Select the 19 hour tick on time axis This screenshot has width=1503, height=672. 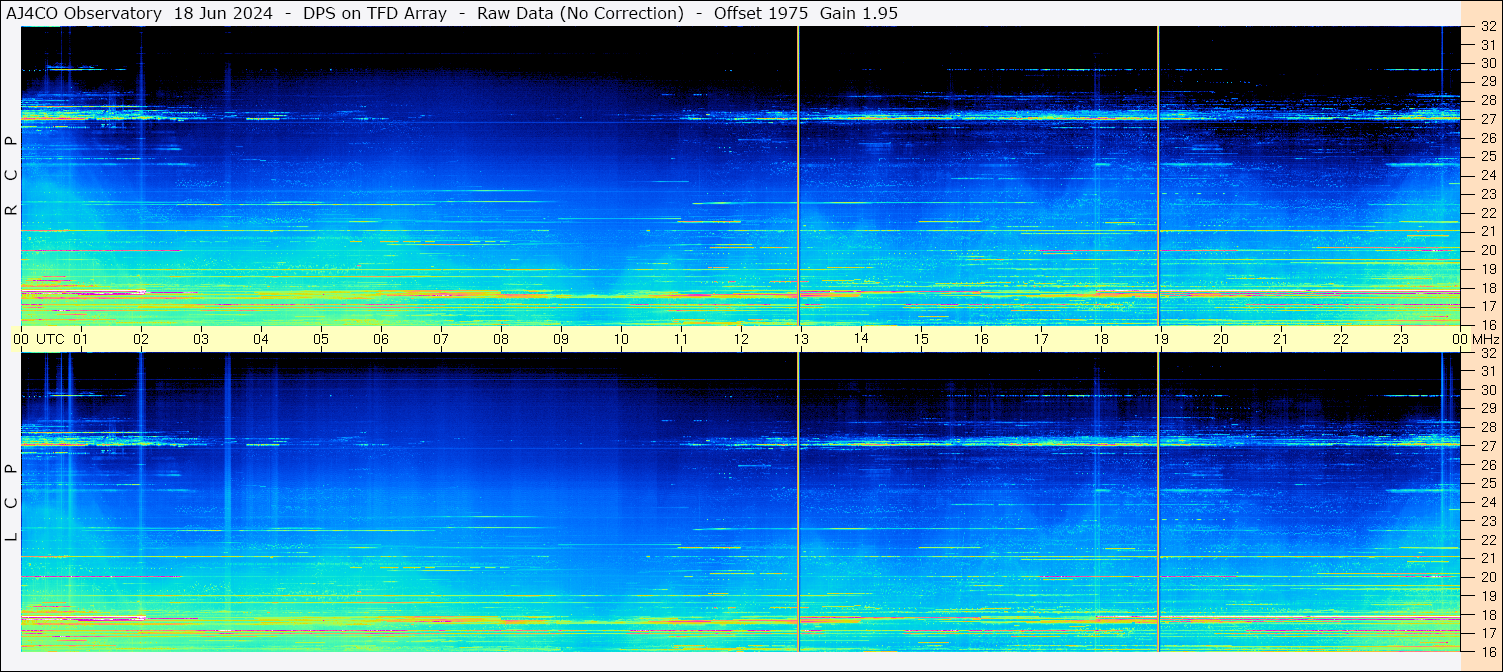1161,339
